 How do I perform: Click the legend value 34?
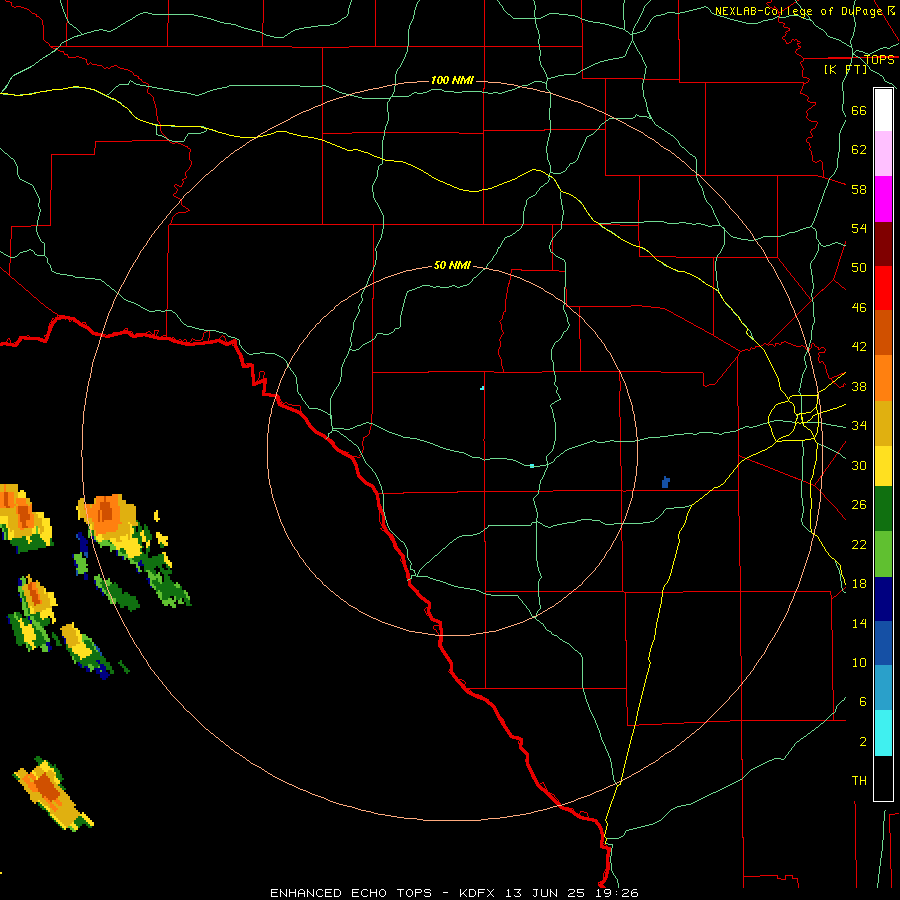pos(859,426)
